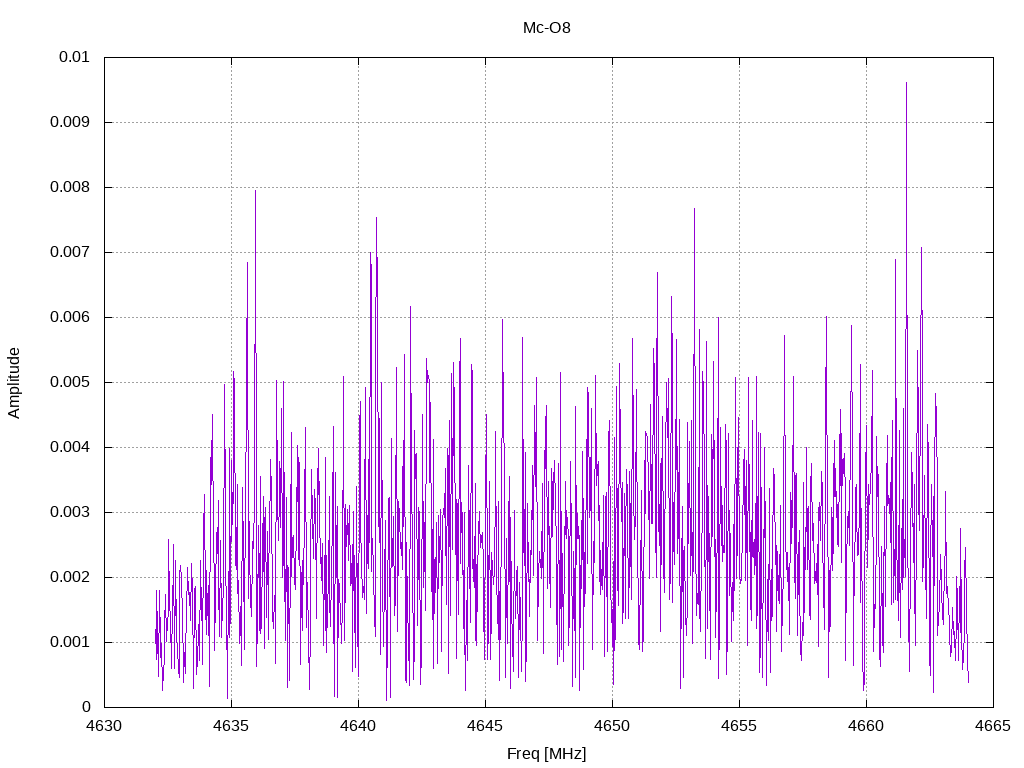
Task: Click x-axis tick label 4630
Action: click(104, 726)
